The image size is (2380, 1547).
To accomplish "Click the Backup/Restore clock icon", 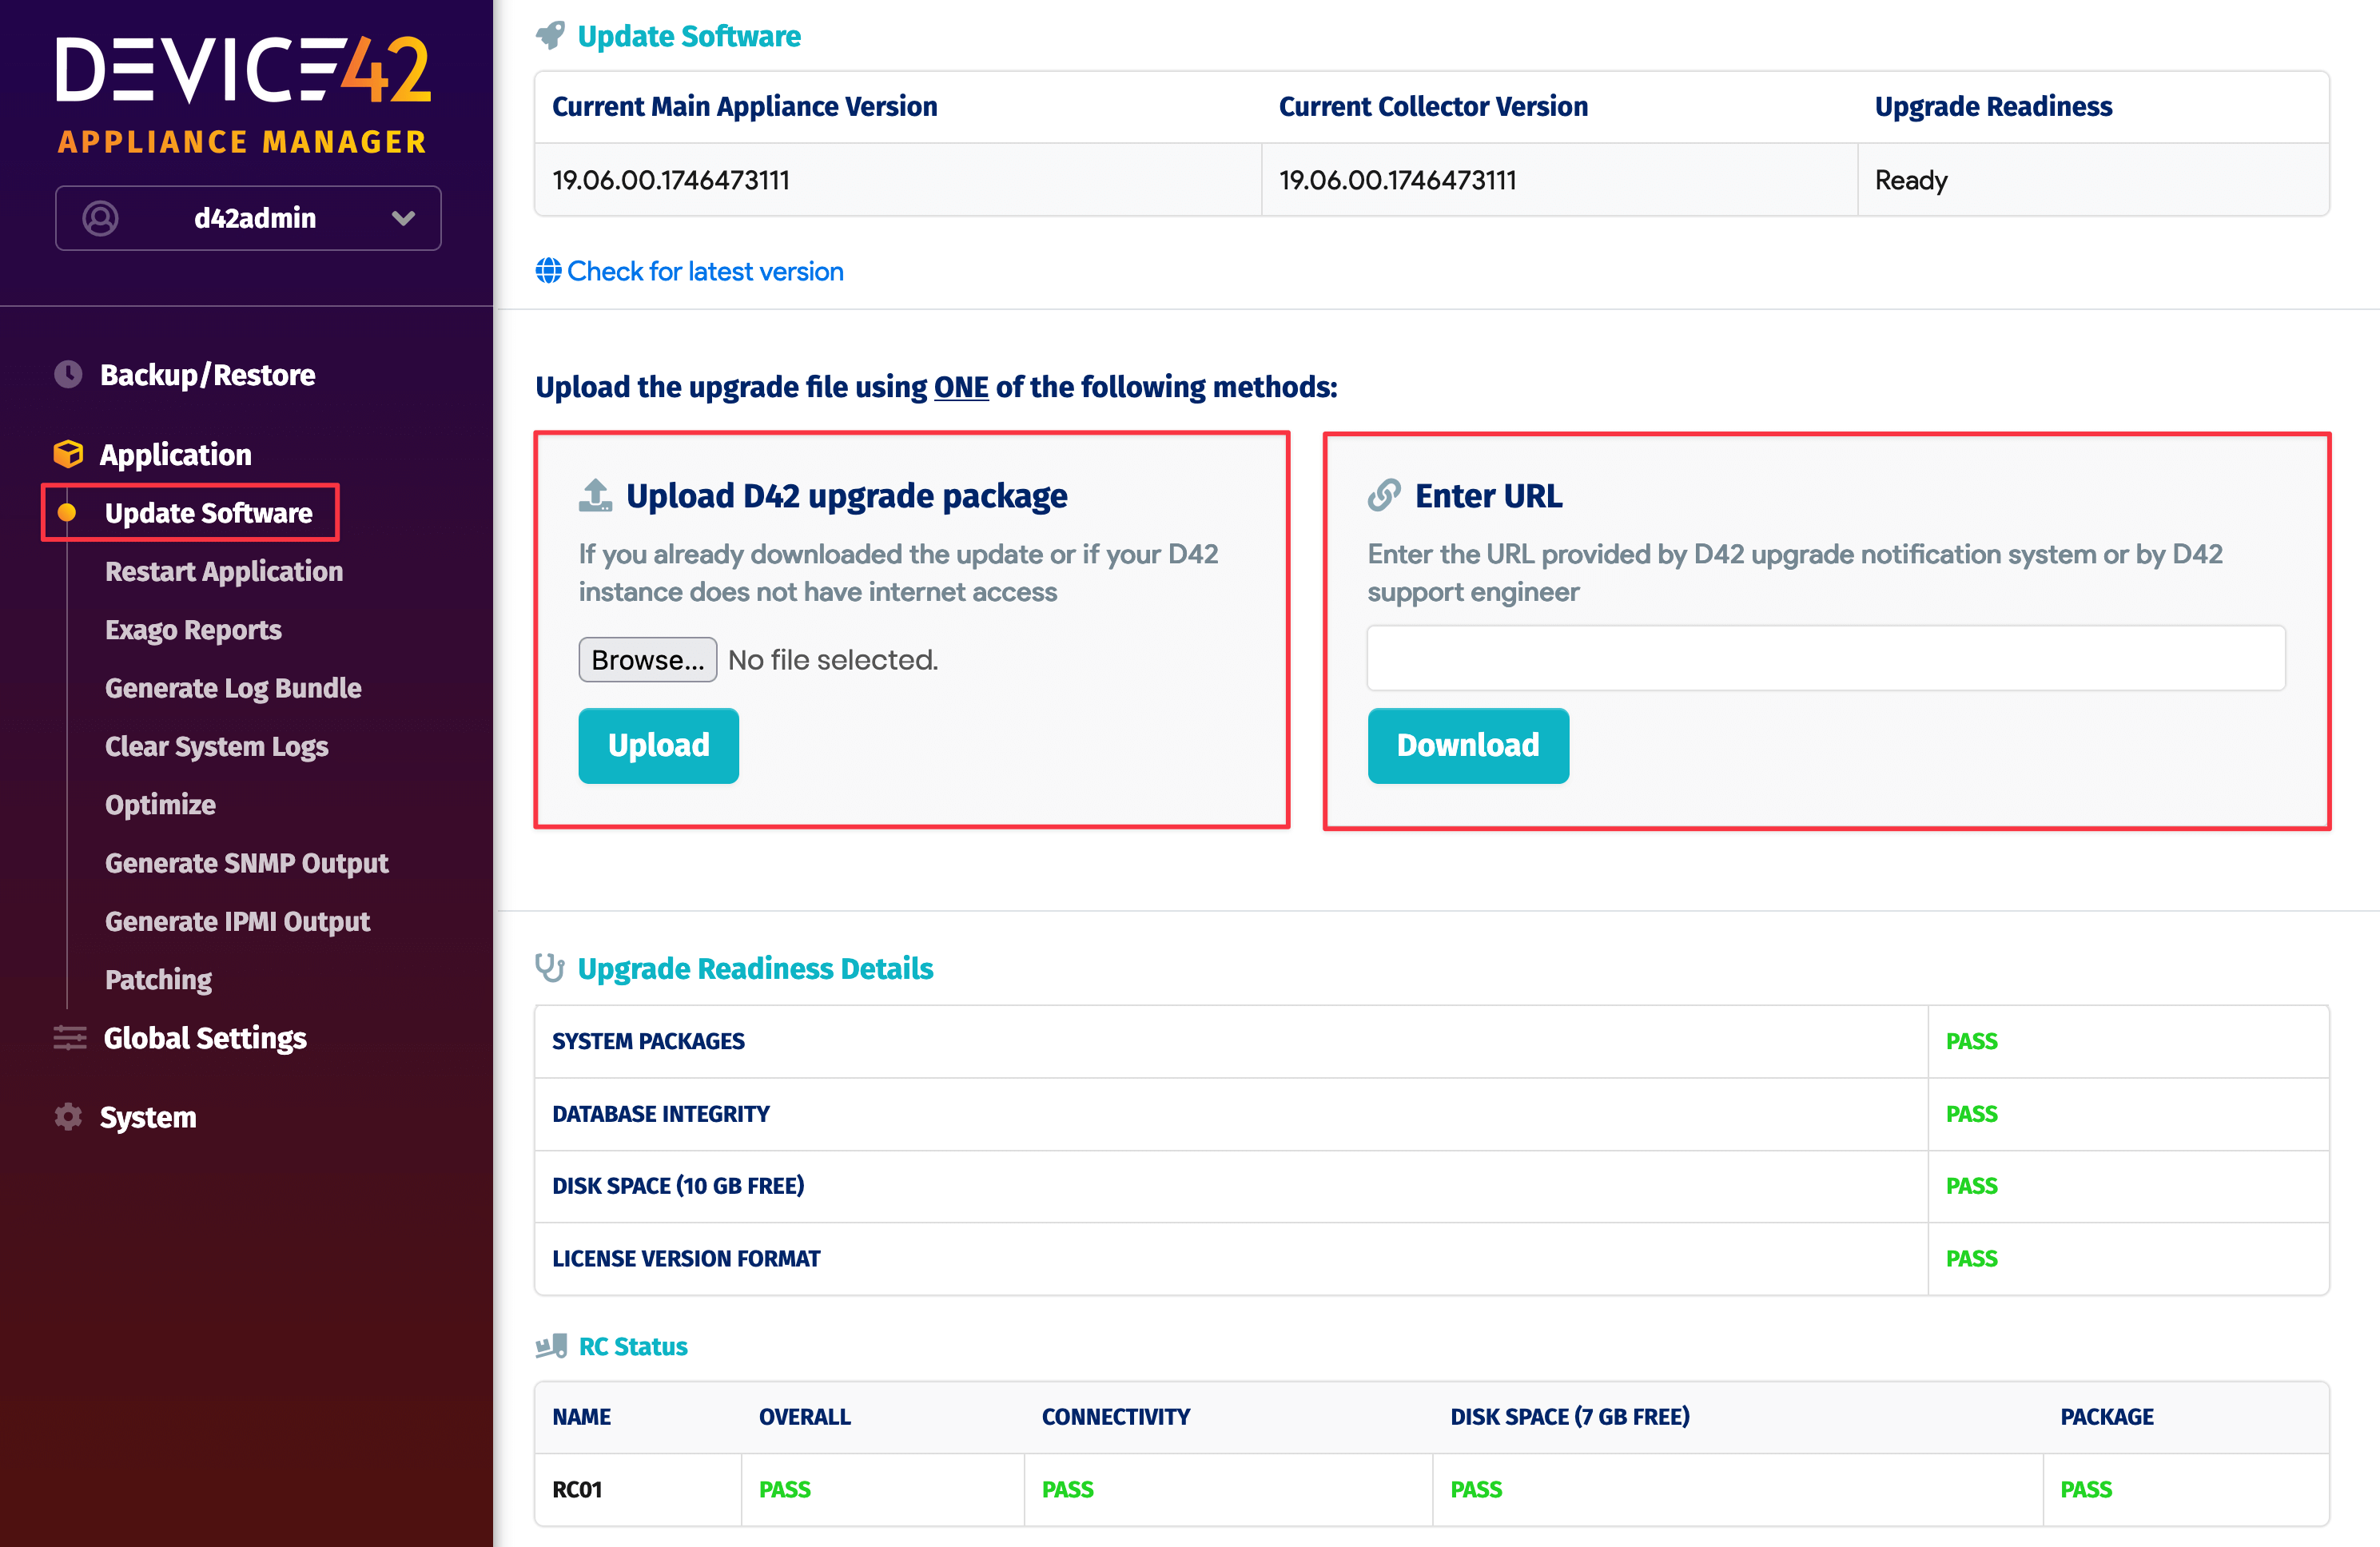I will 68,375.
